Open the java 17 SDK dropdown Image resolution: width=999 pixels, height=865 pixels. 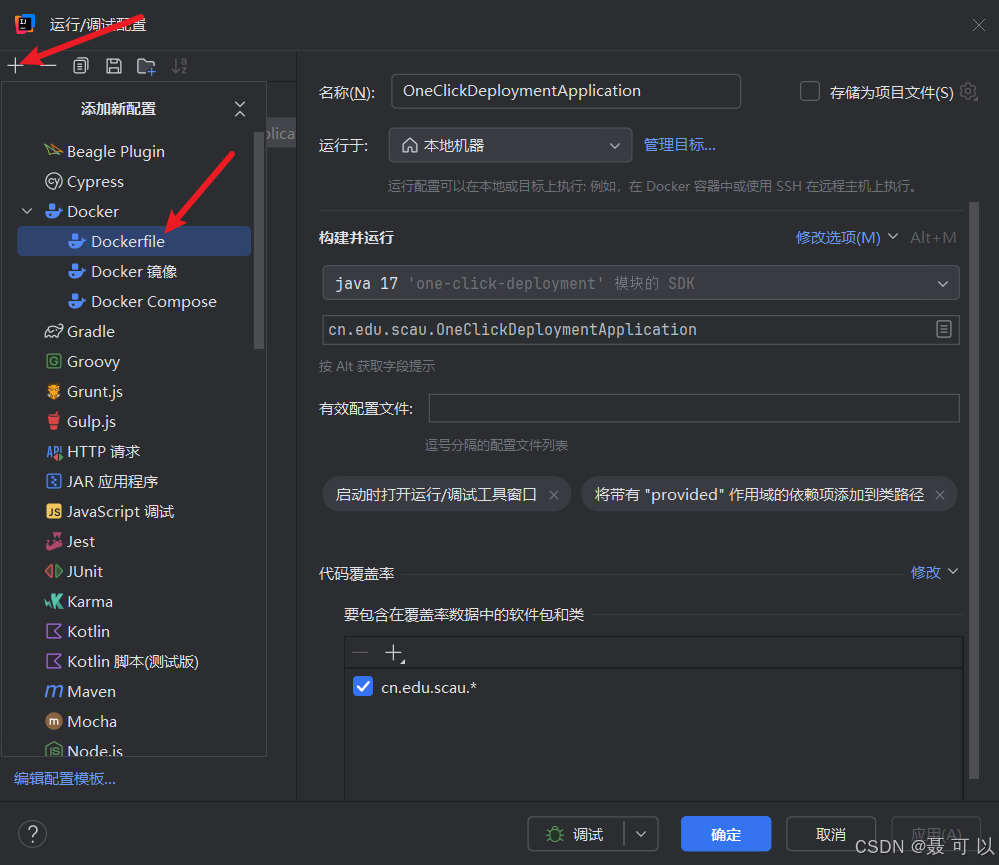(x=641, y=283)
